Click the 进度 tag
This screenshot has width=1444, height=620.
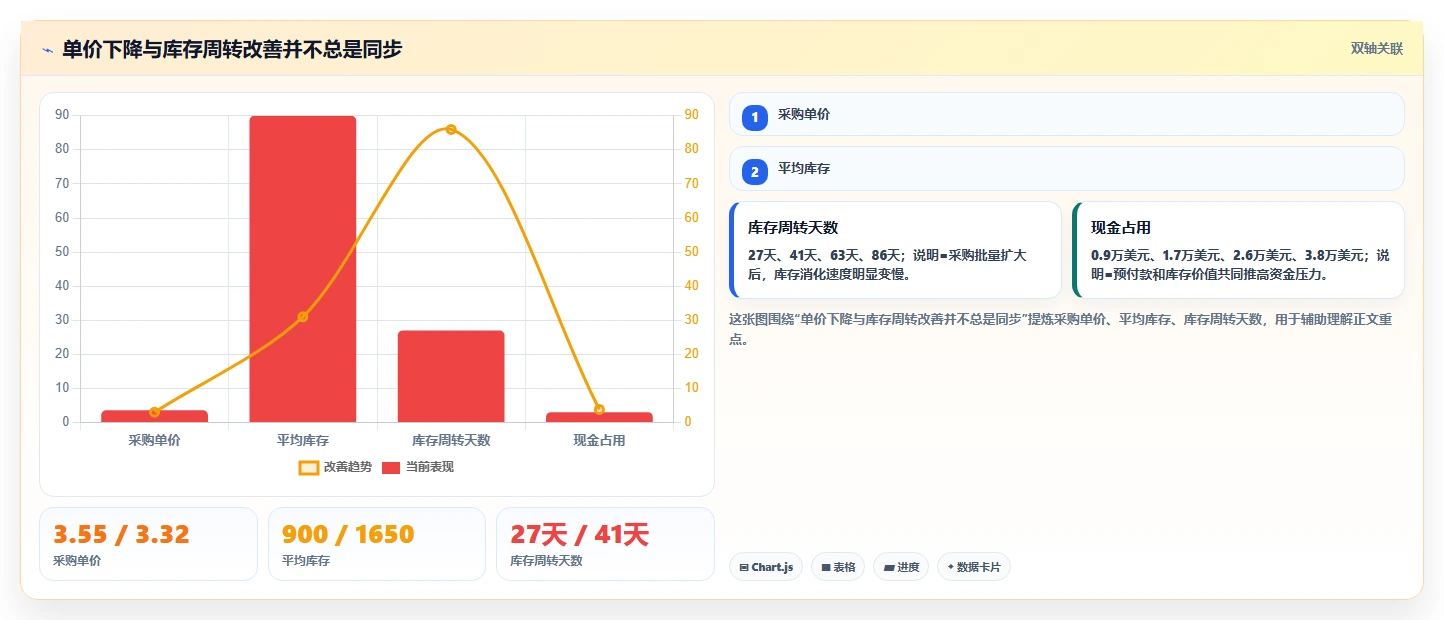point(901,567)
